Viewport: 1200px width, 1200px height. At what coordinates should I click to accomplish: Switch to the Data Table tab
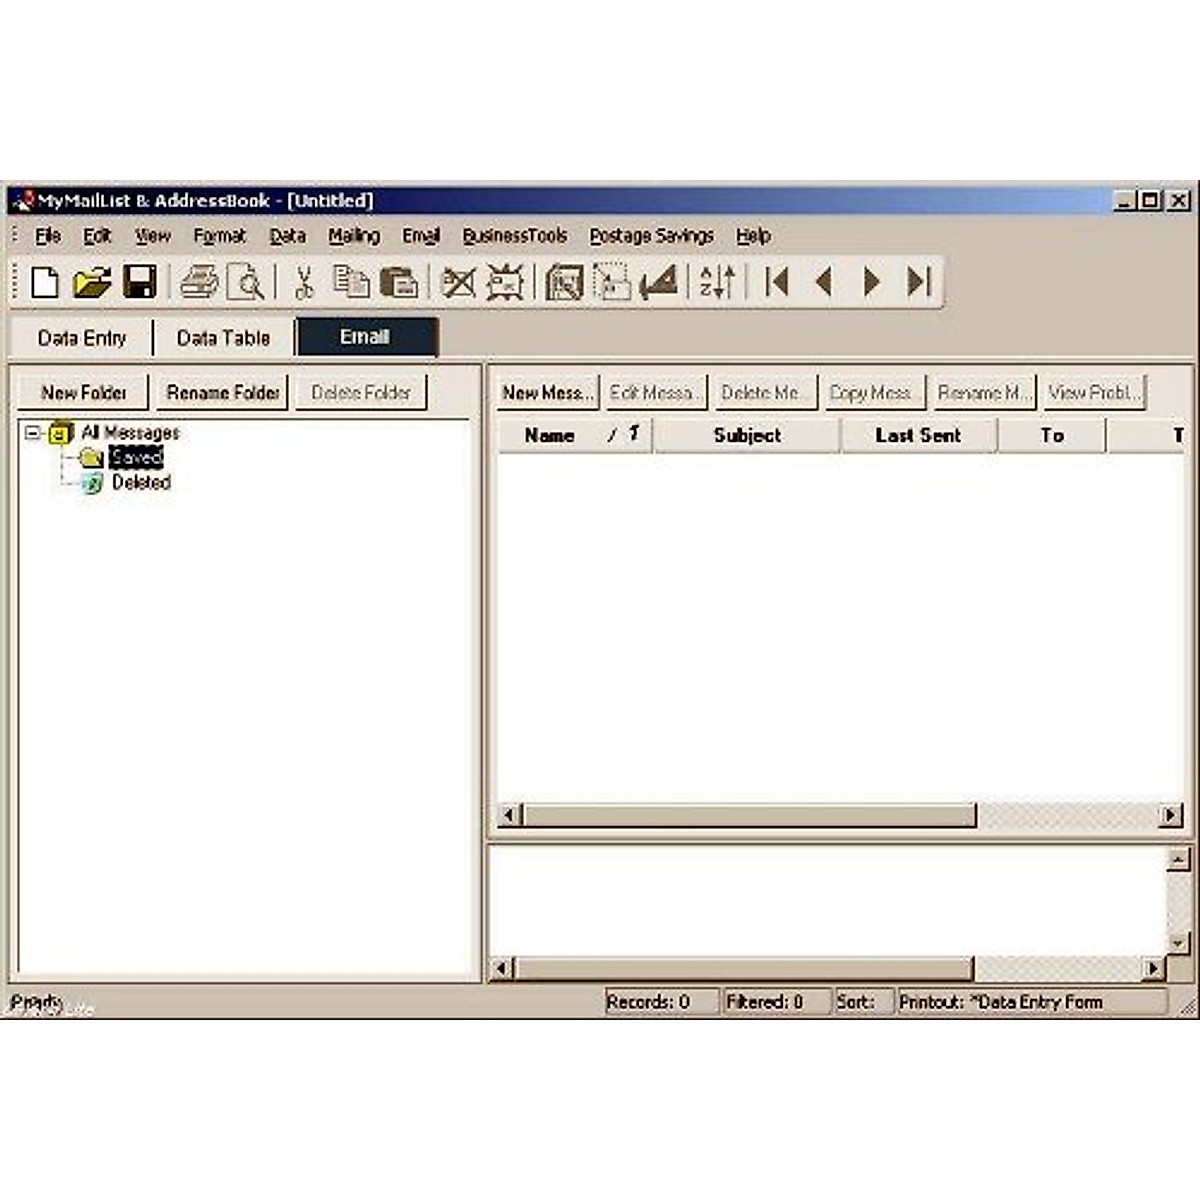[223, 338]
